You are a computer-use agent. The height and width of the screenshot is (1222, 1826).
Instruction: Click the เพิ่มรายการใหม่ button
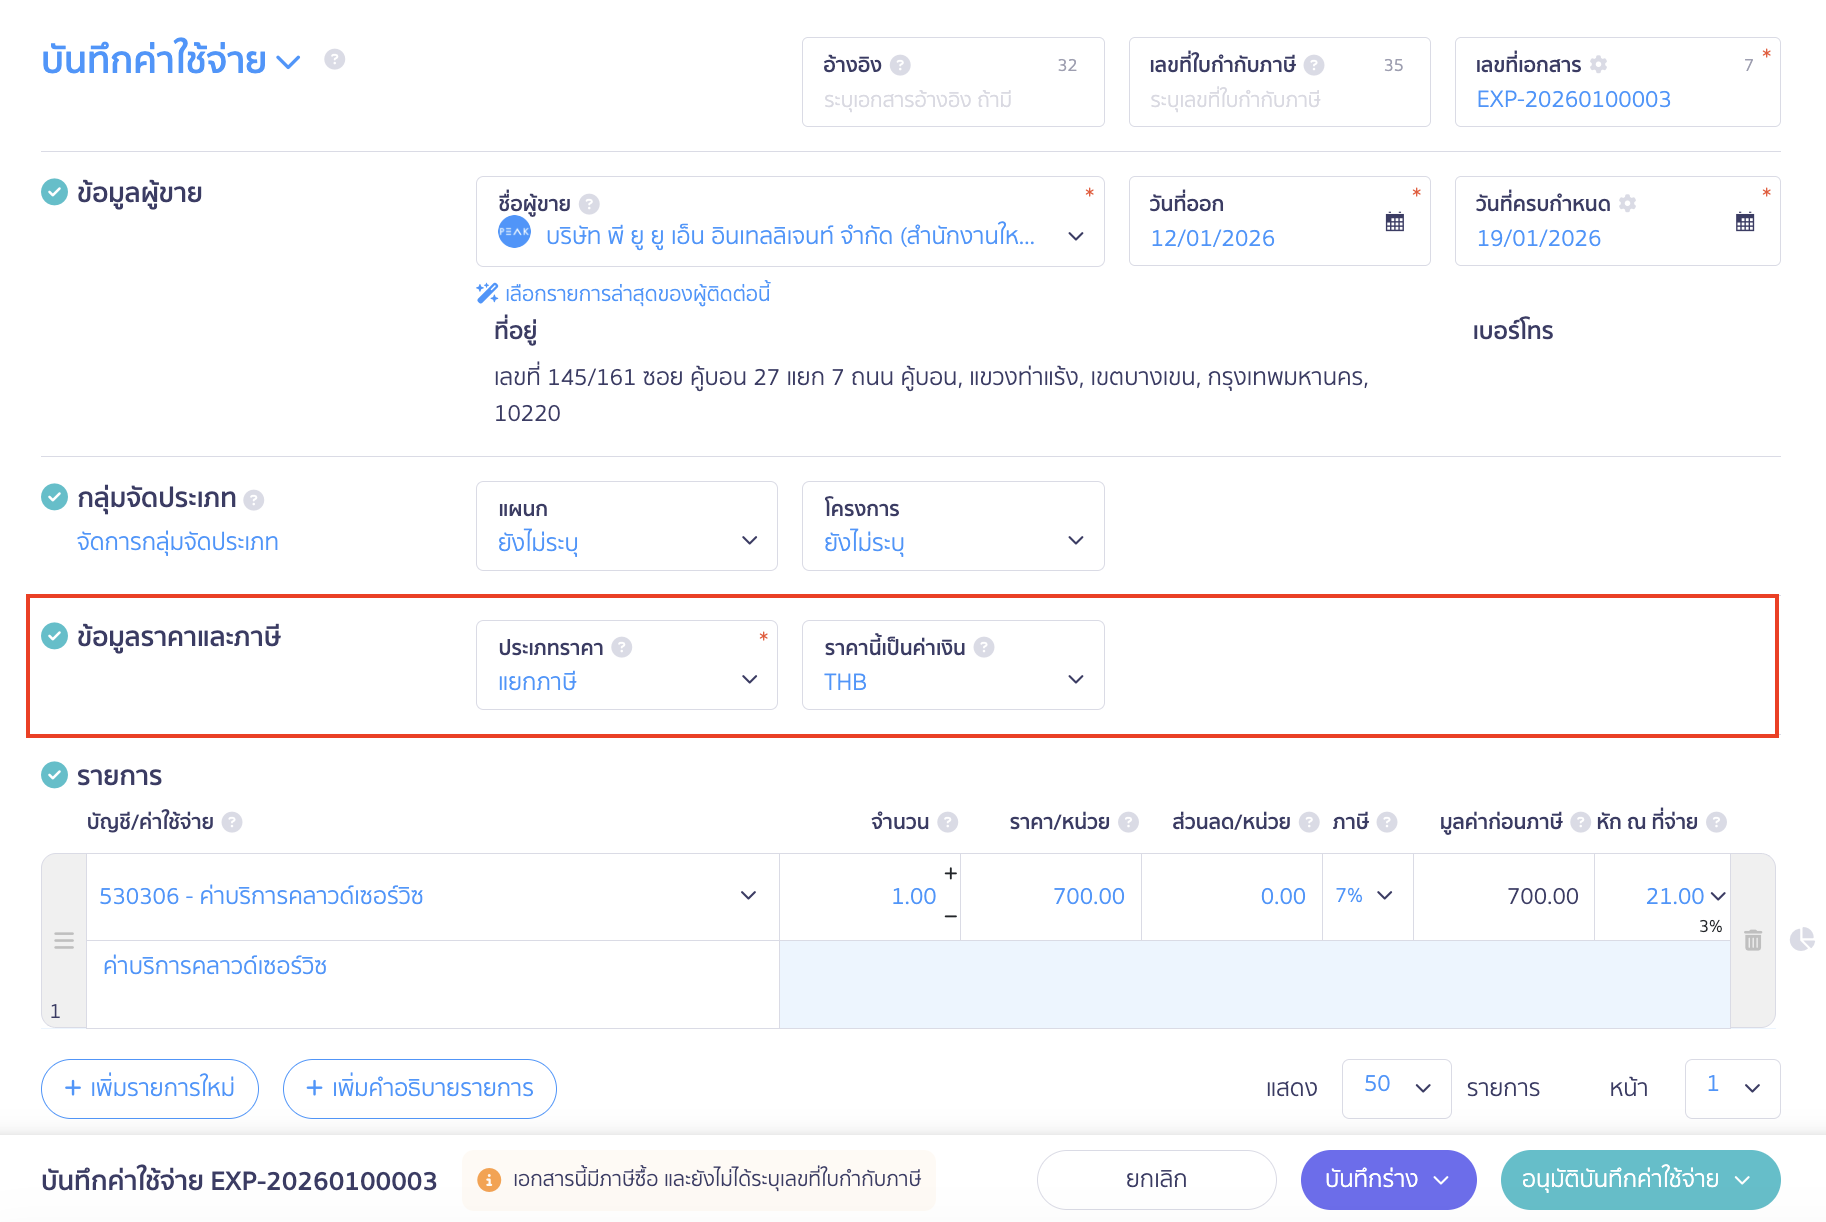pyautogui.click(x=150, y=1088)
